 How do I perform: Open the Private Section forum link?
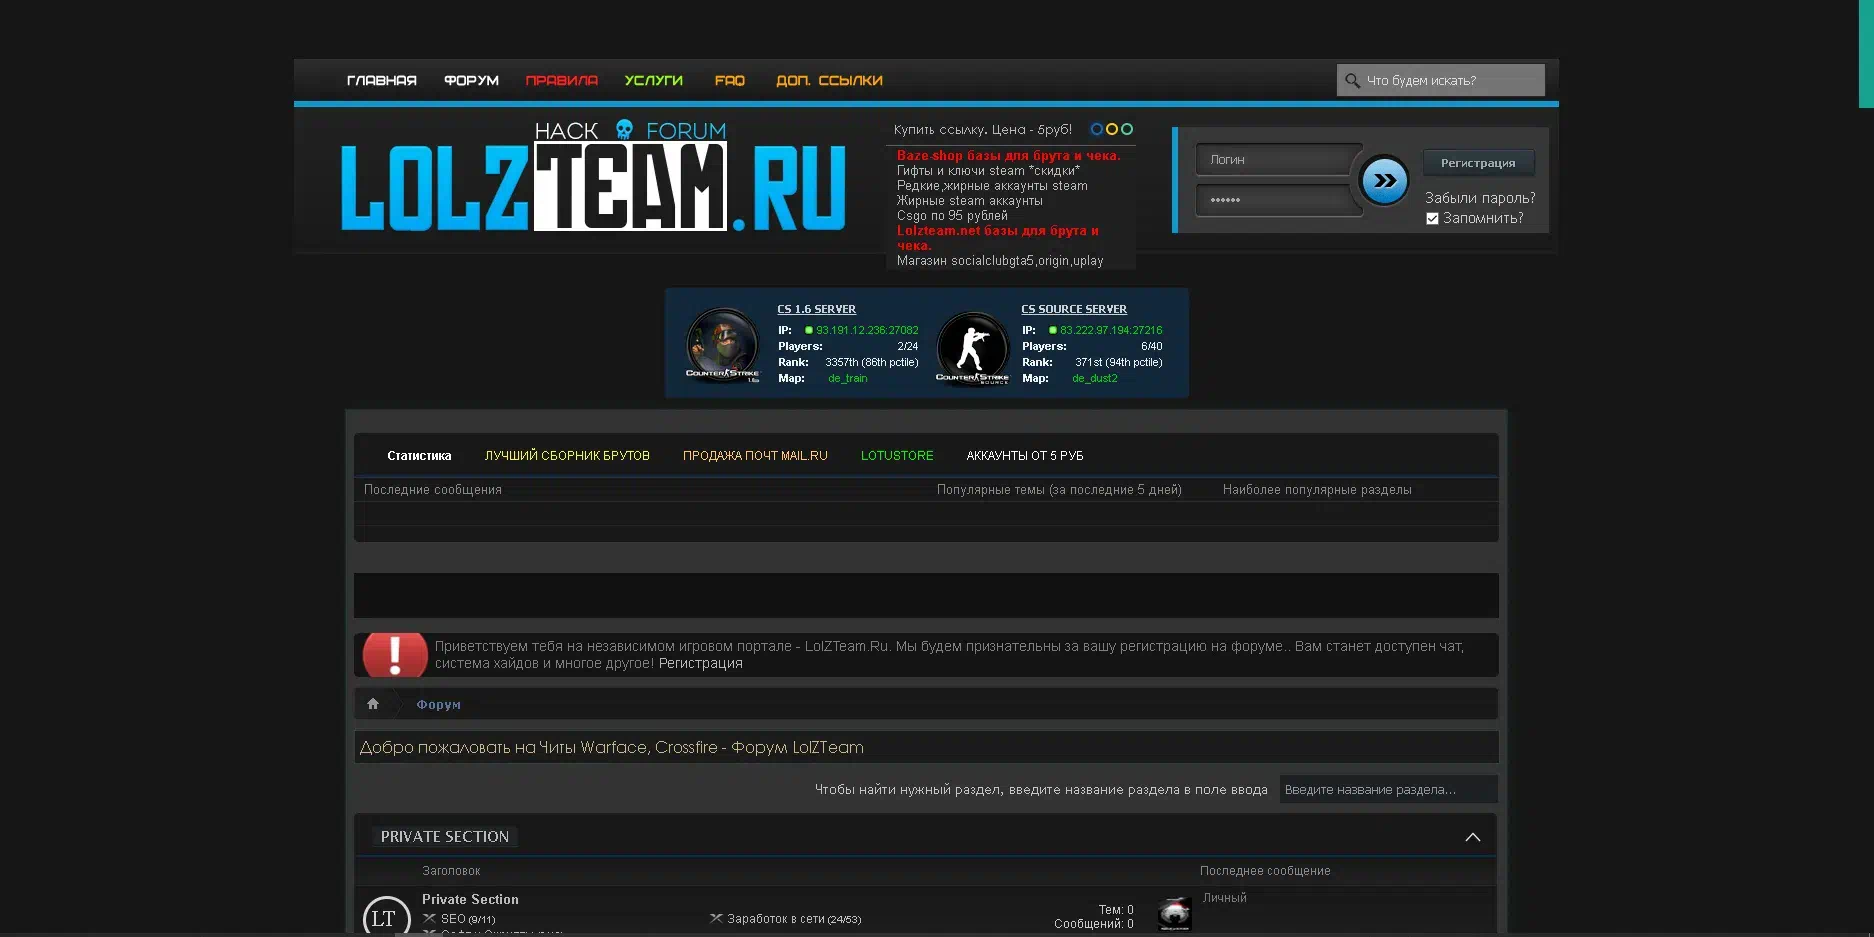pyautogui.click(x=470, y=899)
